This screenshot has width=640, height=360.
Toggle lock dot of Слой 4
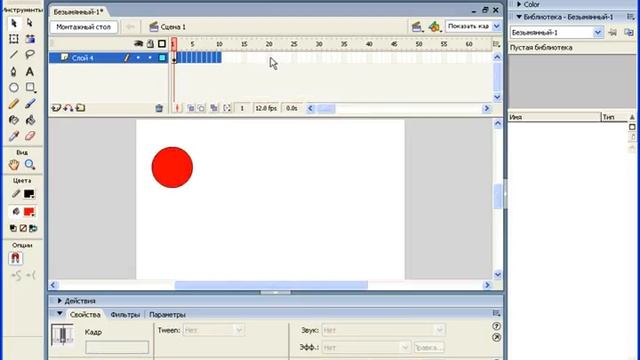[150, 58]
